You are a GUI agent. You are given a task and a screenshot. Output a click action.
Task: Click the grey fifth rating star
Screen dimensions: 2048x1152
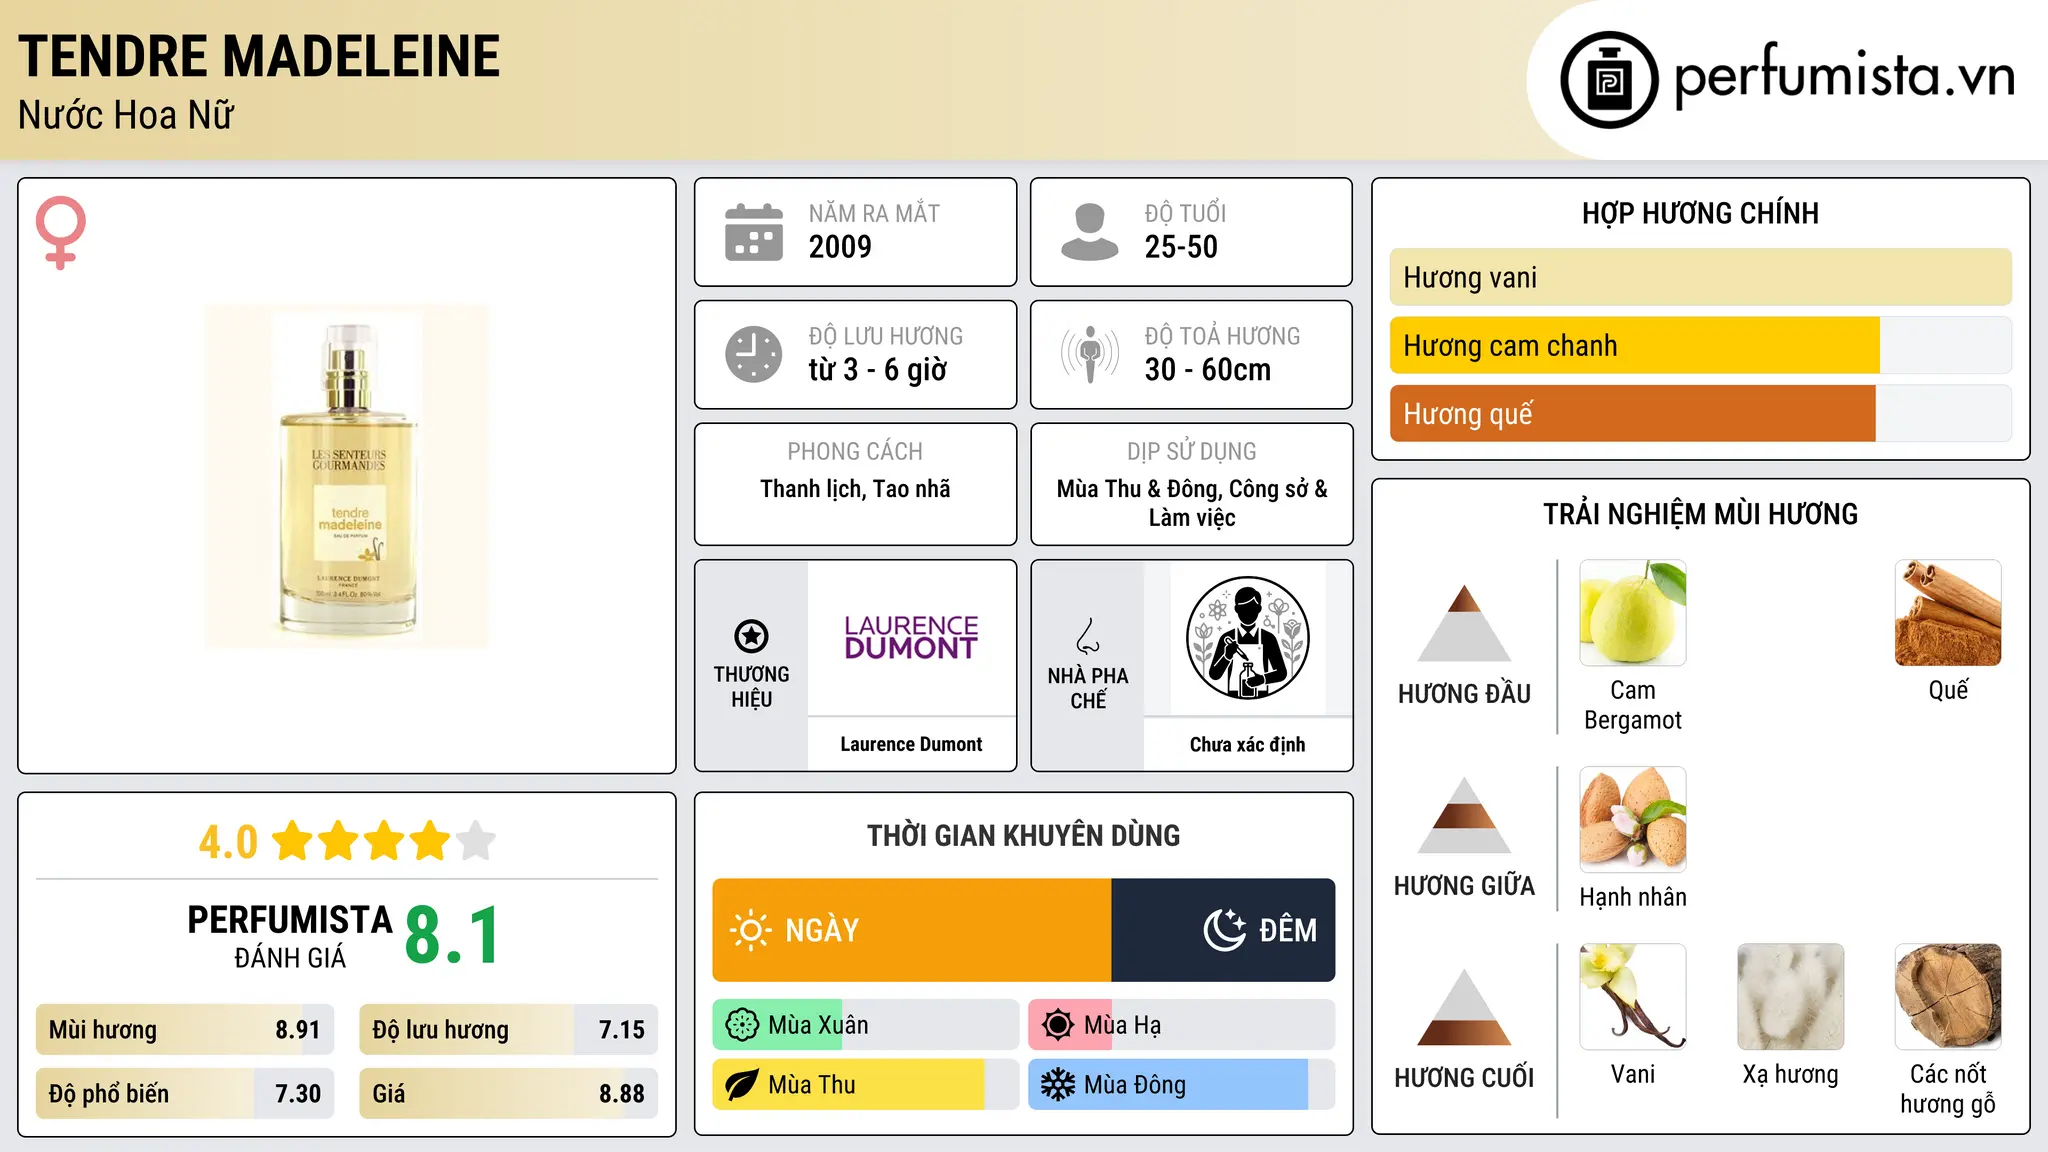pos(476,841)
